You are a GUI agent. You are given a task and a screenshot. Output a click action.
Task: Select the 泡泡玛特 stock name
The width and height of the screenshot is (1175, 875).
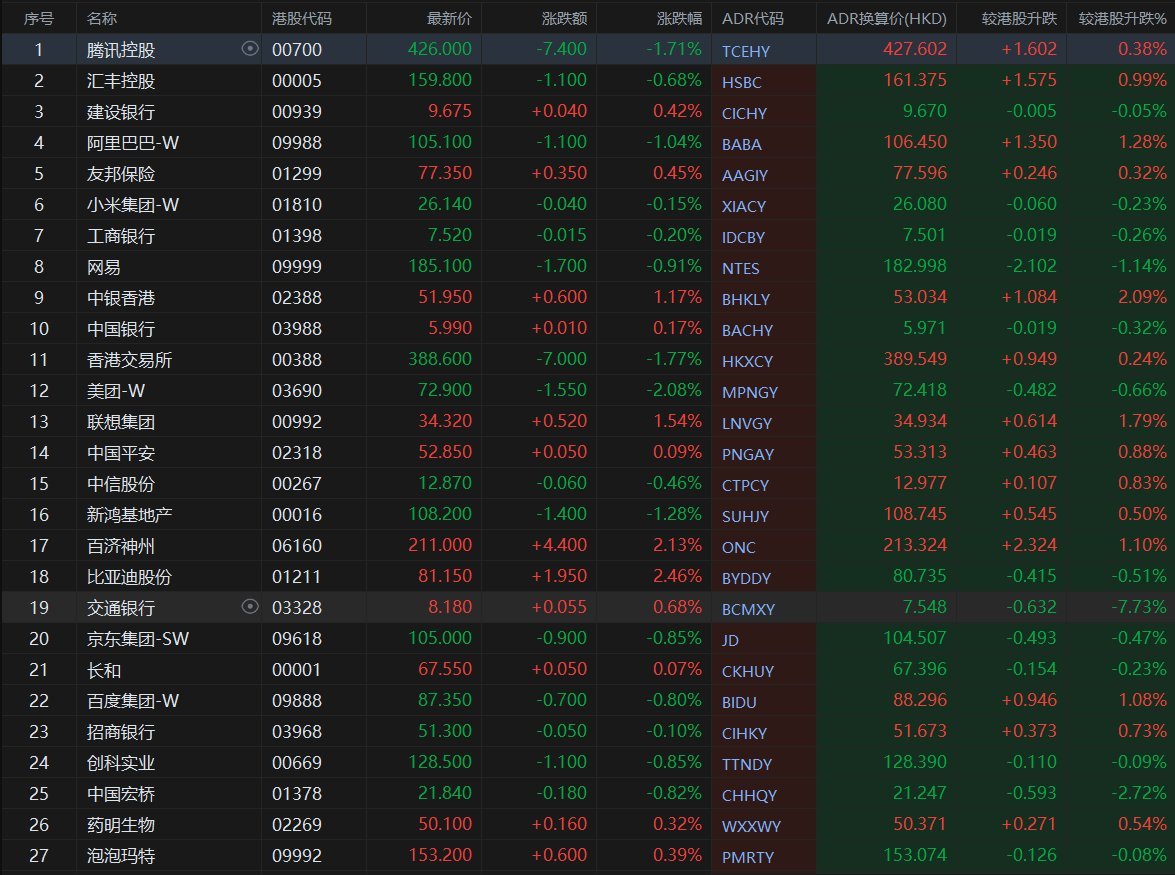point(121,856)
